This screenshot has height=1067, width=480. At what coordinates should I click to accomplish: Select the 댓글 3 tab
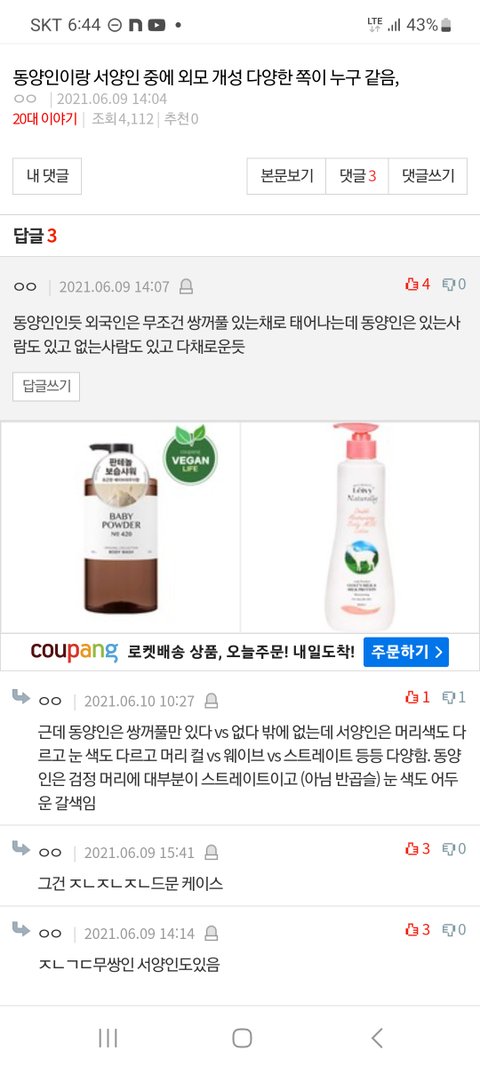(357, 176)
